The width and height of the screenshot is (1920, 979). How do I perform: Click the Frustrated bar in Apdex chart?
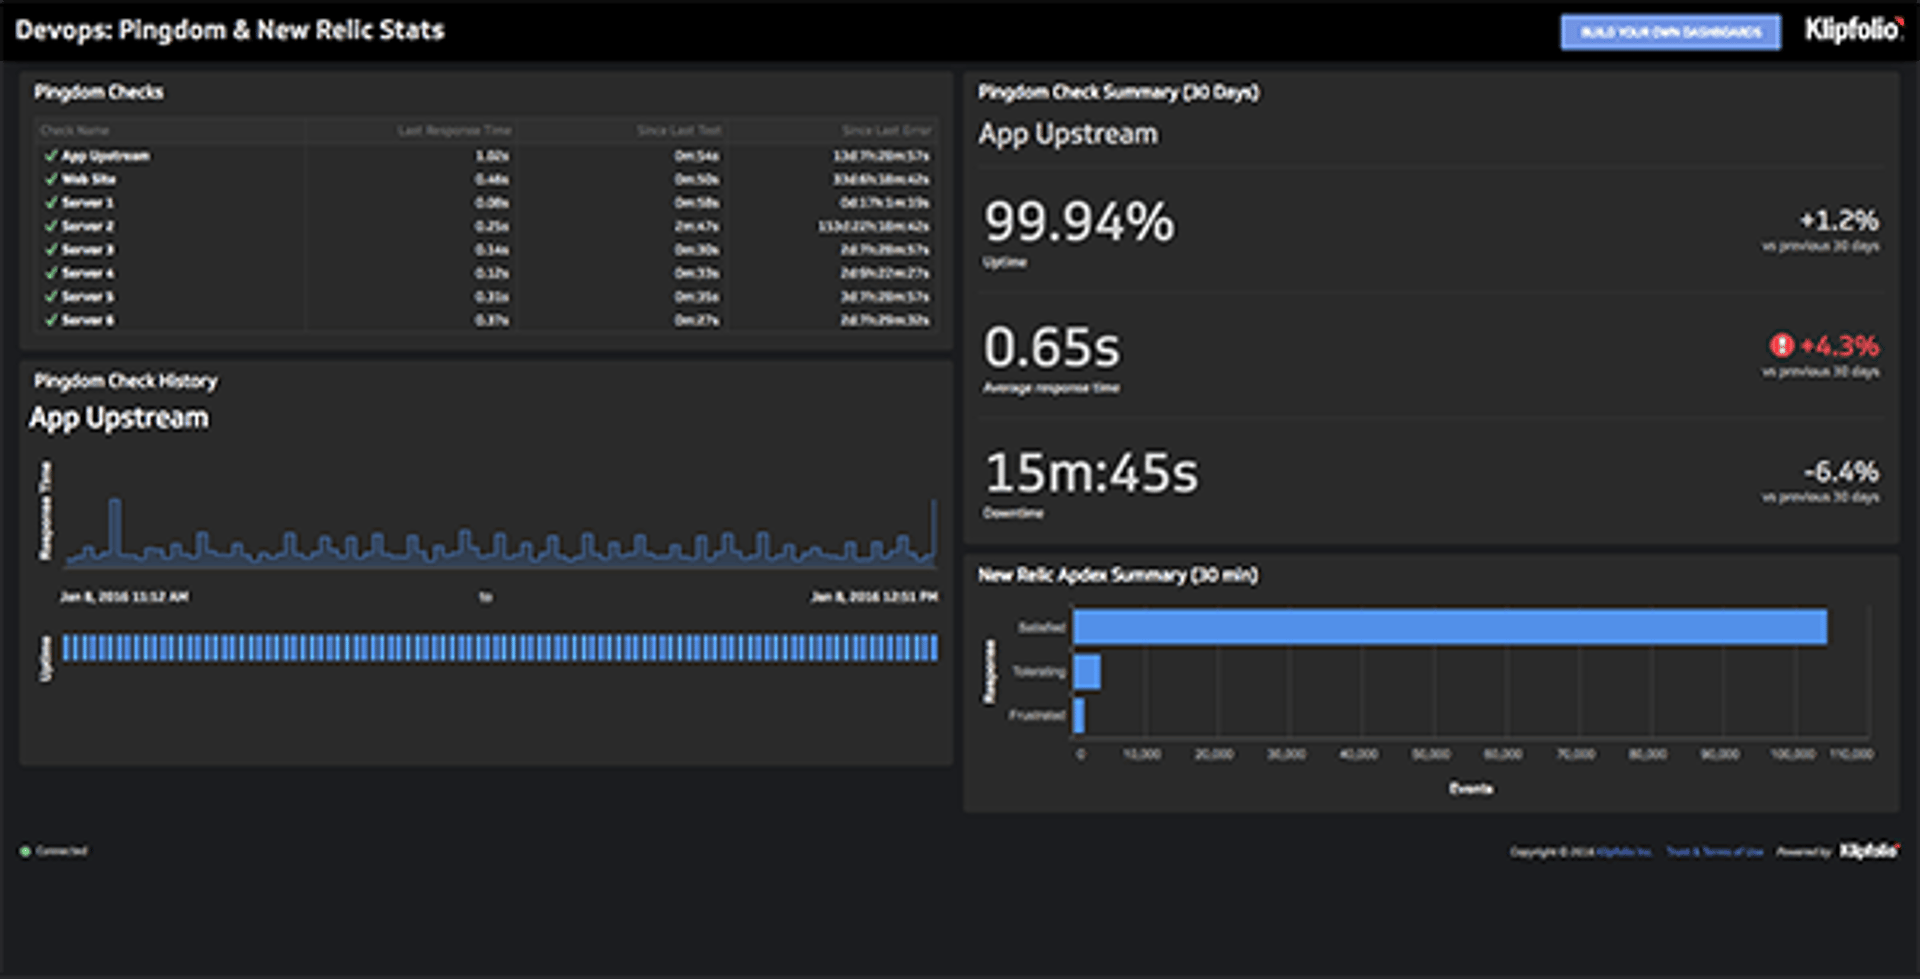click(x=1079, y=716)
